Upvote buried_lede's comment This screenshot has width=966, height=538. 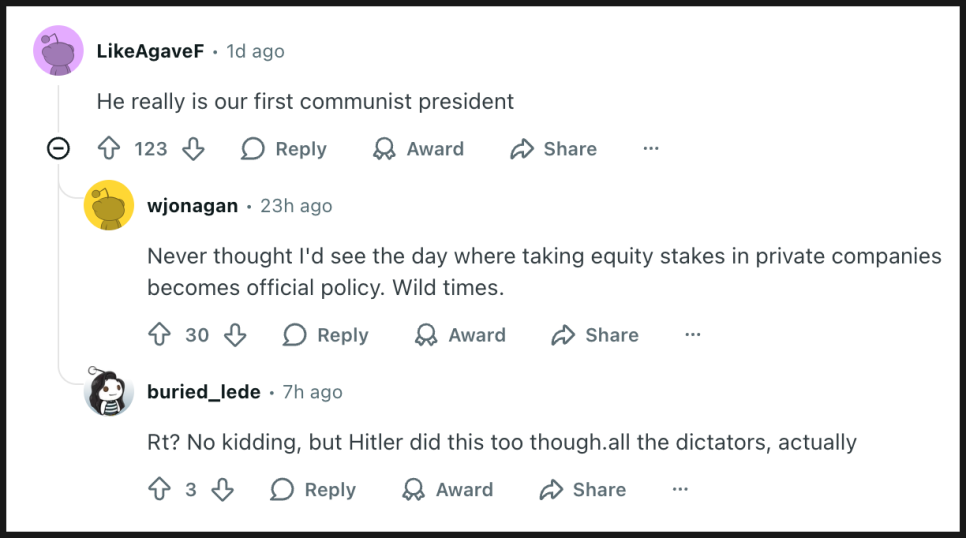[159, 490]
